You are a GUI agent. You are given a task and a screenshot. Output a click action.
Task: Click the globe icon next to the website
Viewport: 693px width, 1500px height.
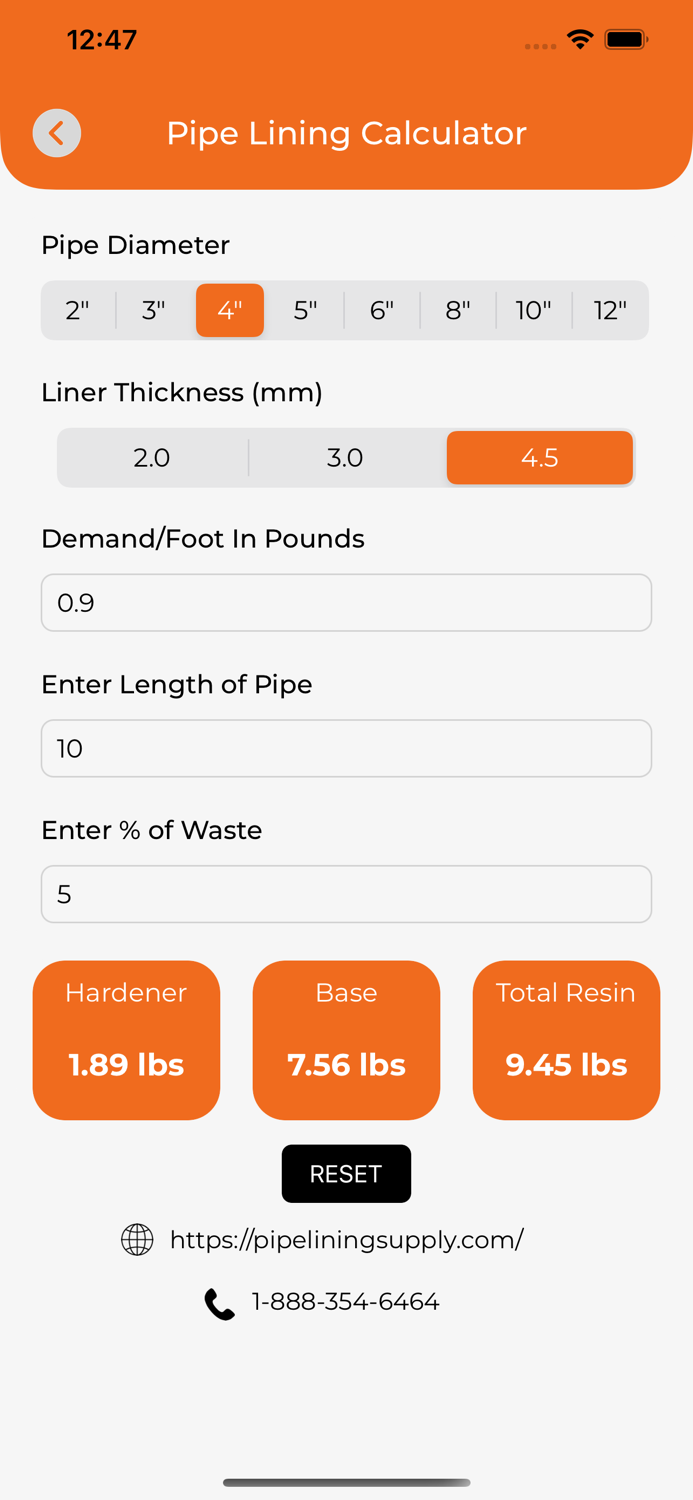pos(136,1239)
